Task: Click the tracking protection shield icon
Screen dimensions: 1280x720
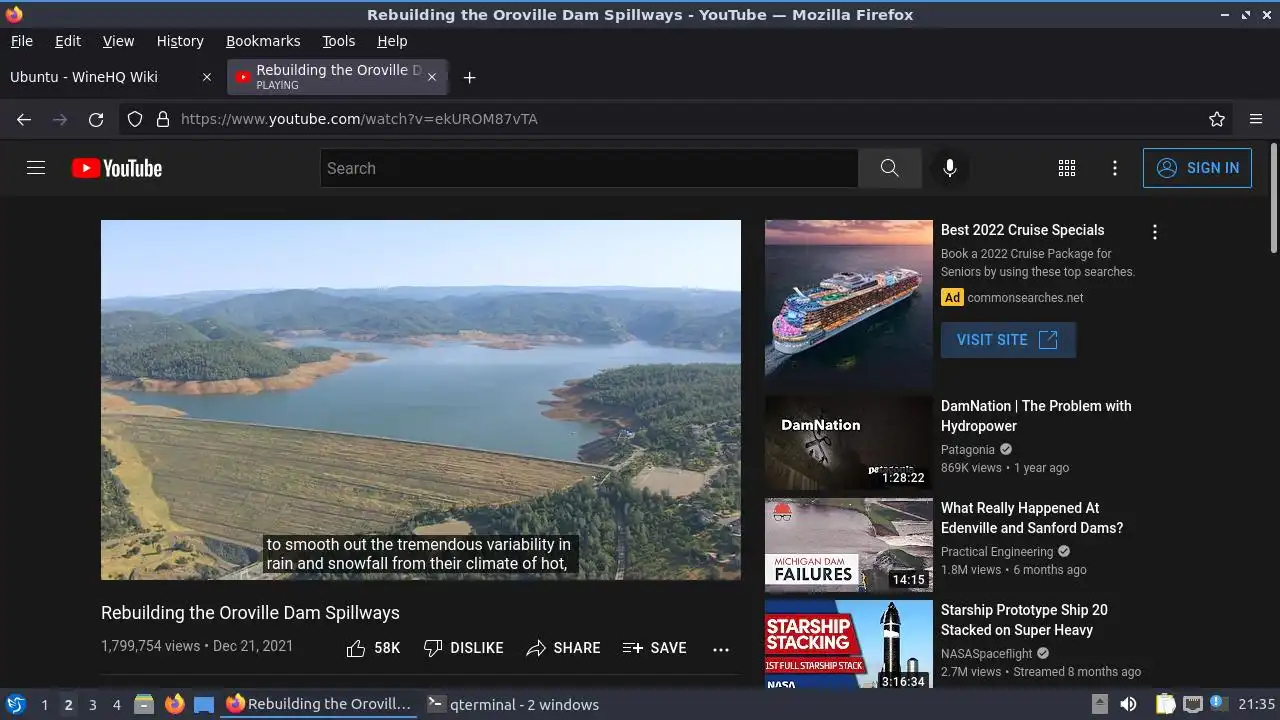Action: [135, 119]
